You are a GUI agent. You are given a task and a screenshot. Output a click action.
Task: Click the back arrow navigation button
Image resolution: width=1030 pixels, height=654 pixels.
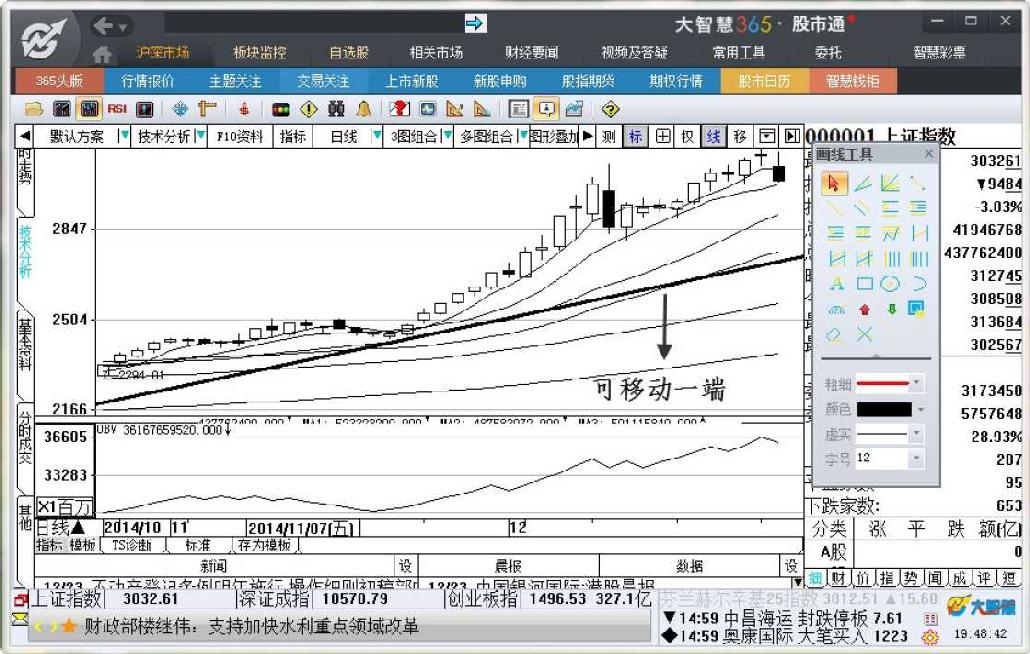tap(104, 26)
